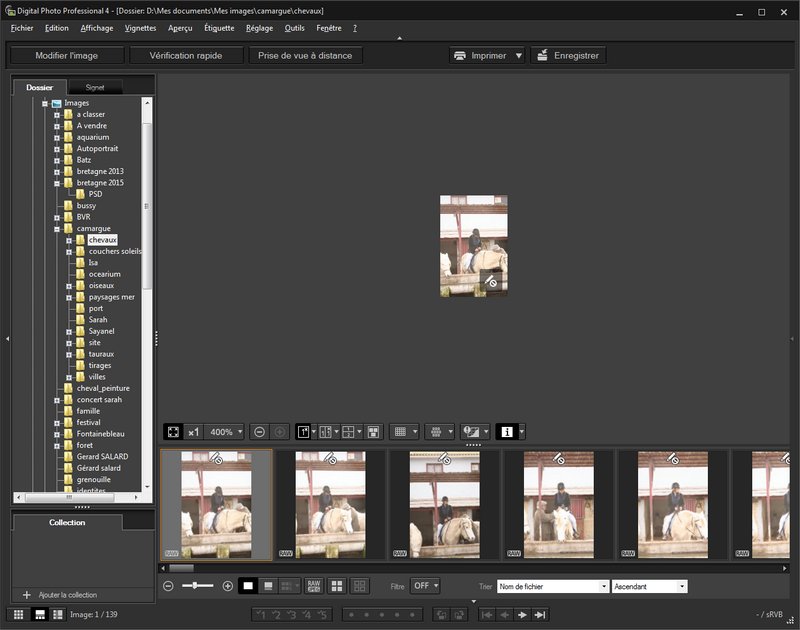
Task: Select the chevaux folder
Action: tap(103, 240)
